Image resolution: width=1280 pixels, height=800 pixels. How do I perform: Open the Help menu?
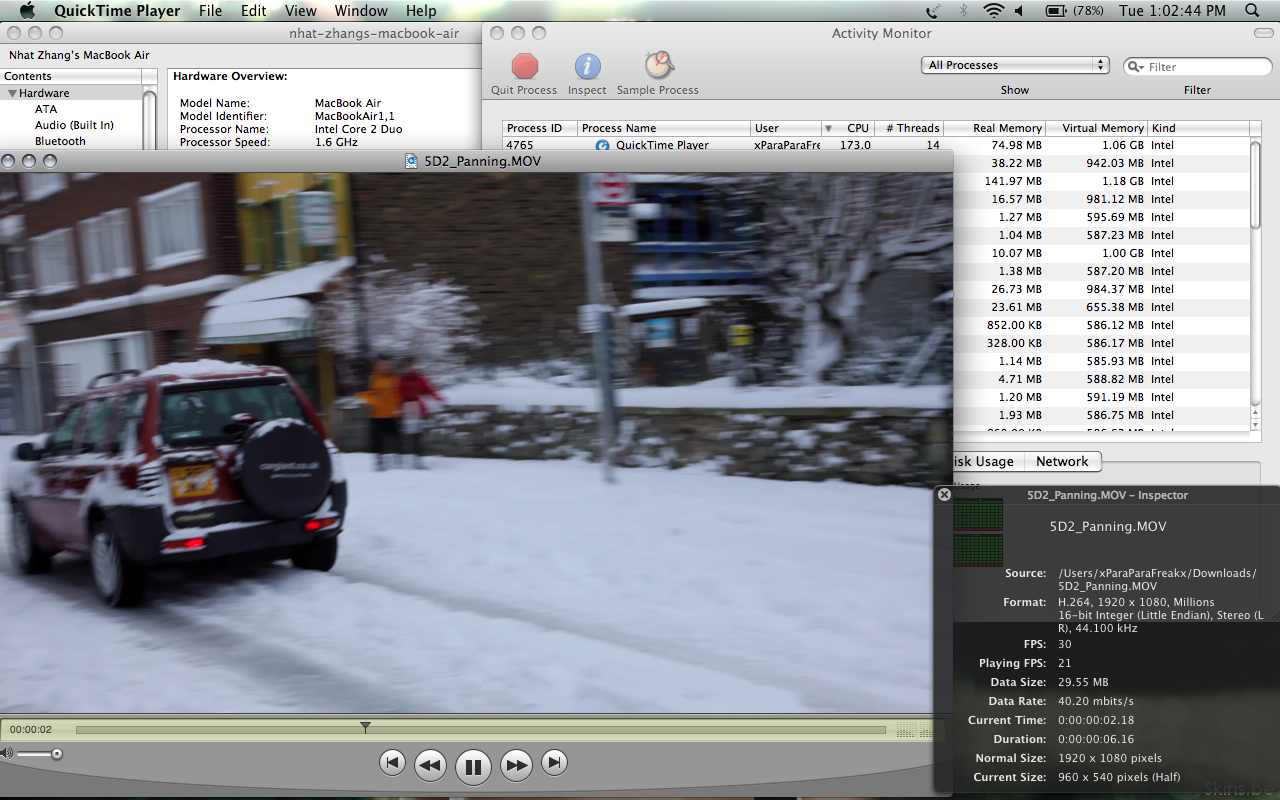[x=421, y=11]
